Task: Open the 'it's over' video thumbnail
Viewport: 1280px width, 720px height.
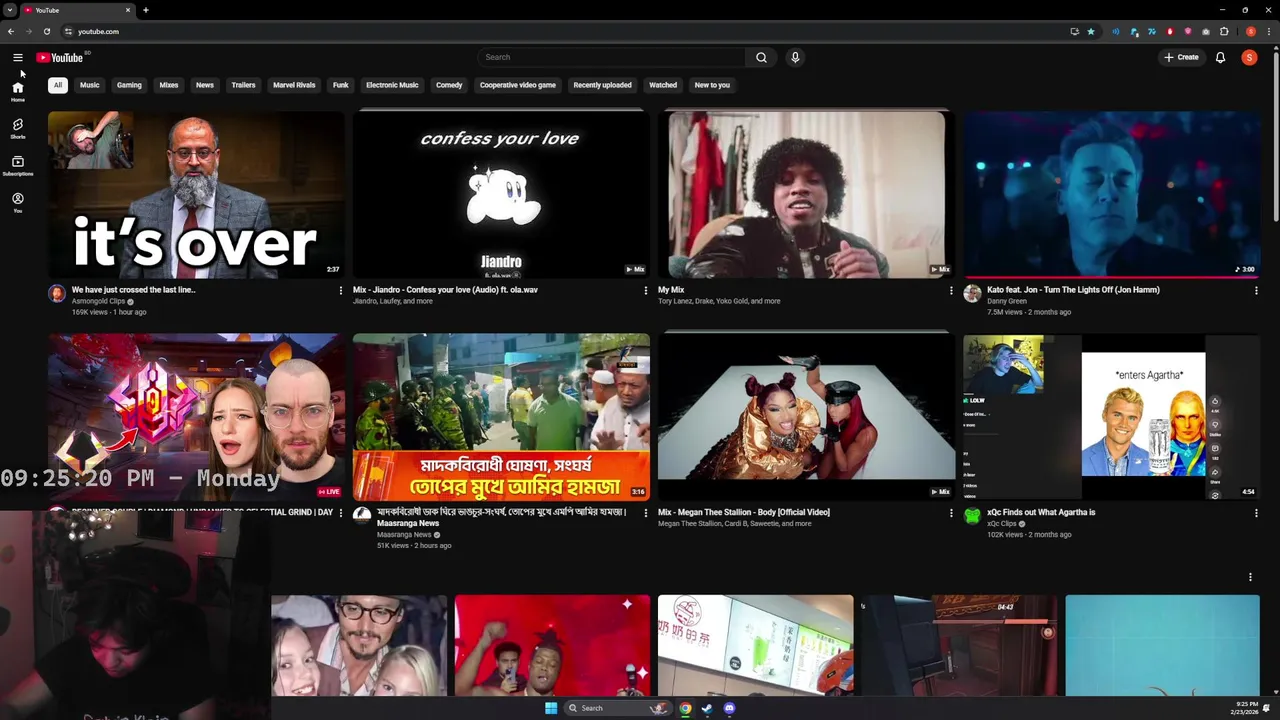Action: 196,194
